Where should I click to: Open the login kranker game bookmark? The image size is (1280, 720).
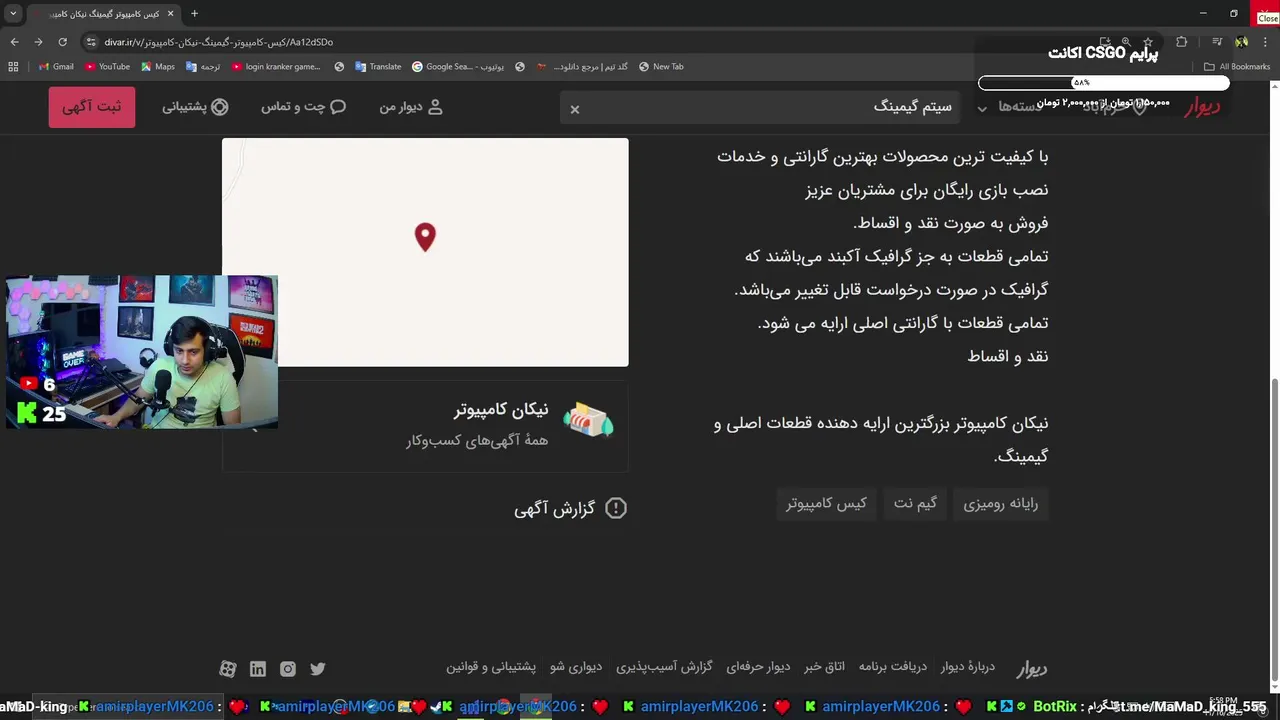tap(276, 67)
